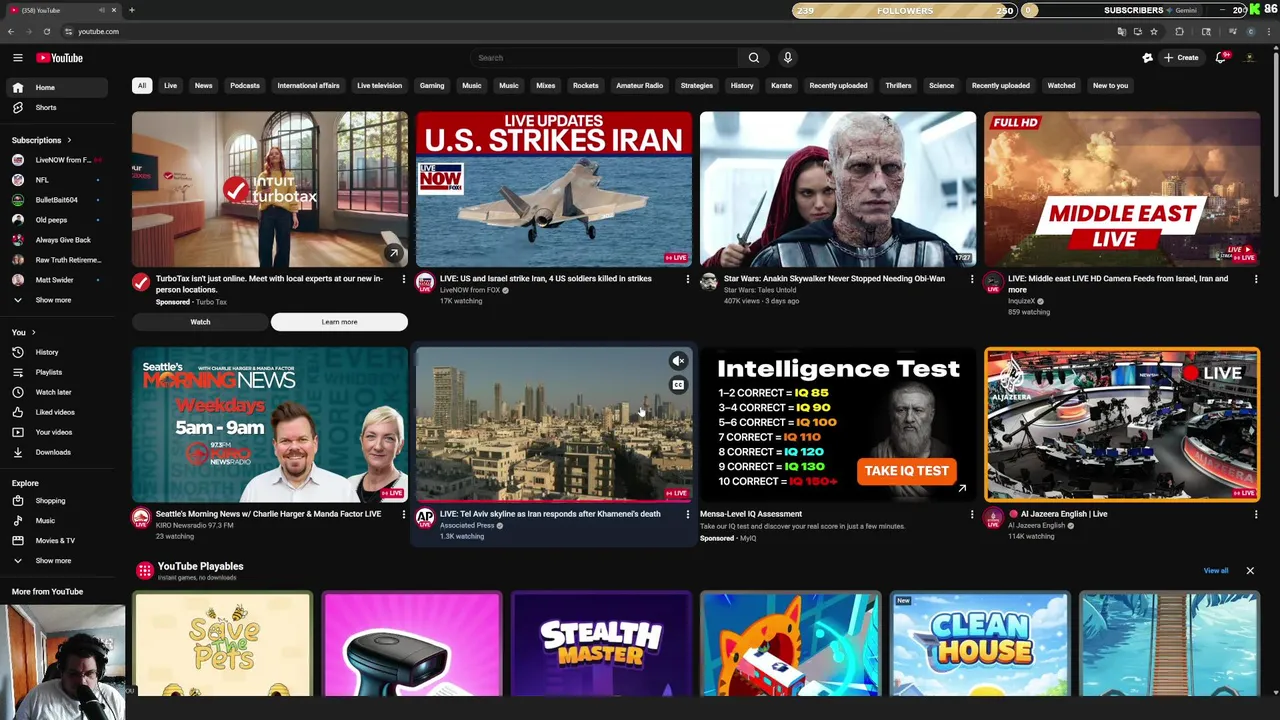This screenshot has height=720, width=1280.
Task: Click the search magnifier button
Action: coord(754,58)
